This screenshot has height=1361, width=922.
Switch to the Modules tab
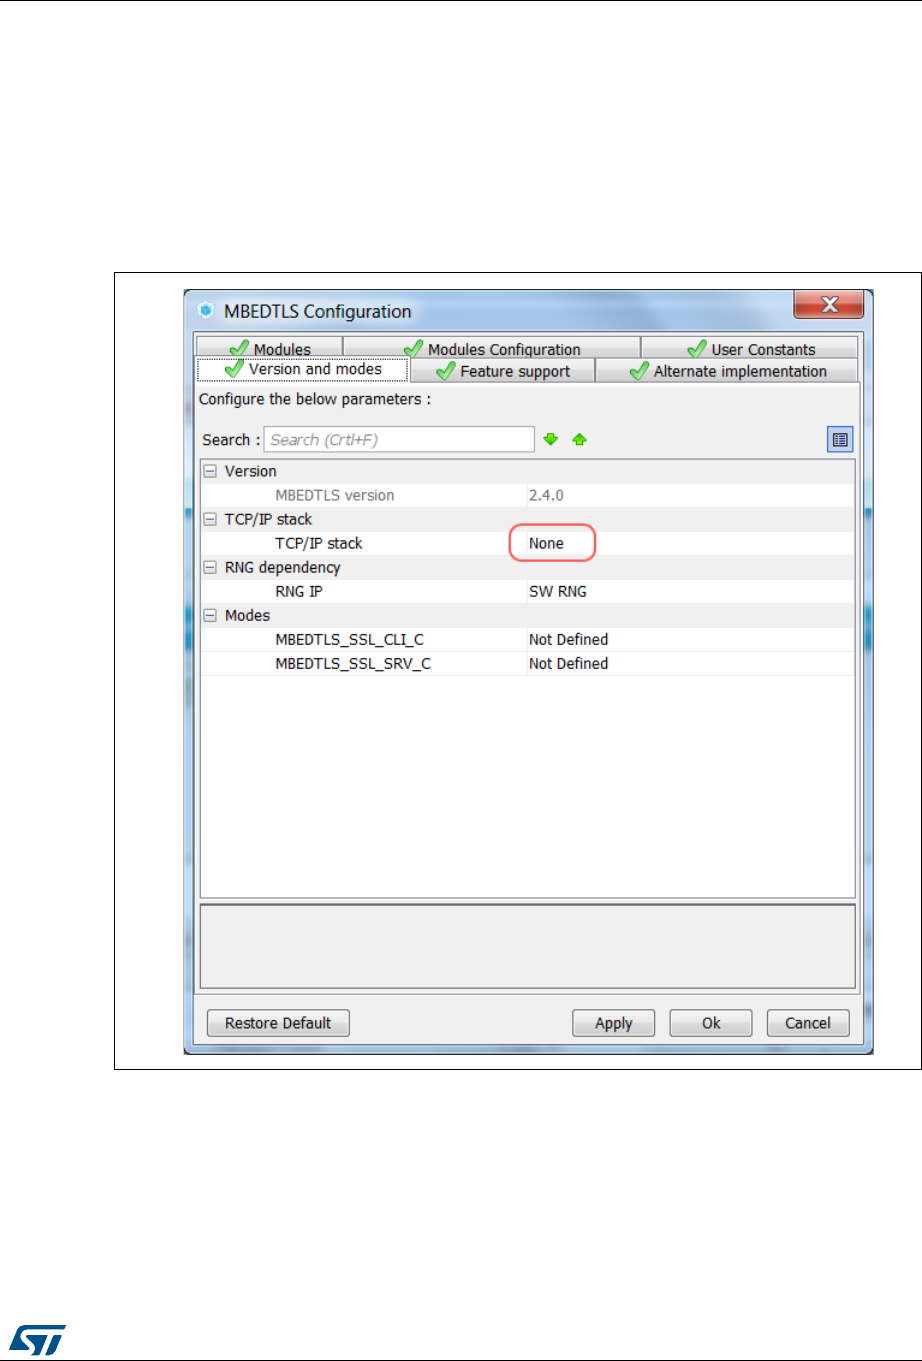pos(270,348)
